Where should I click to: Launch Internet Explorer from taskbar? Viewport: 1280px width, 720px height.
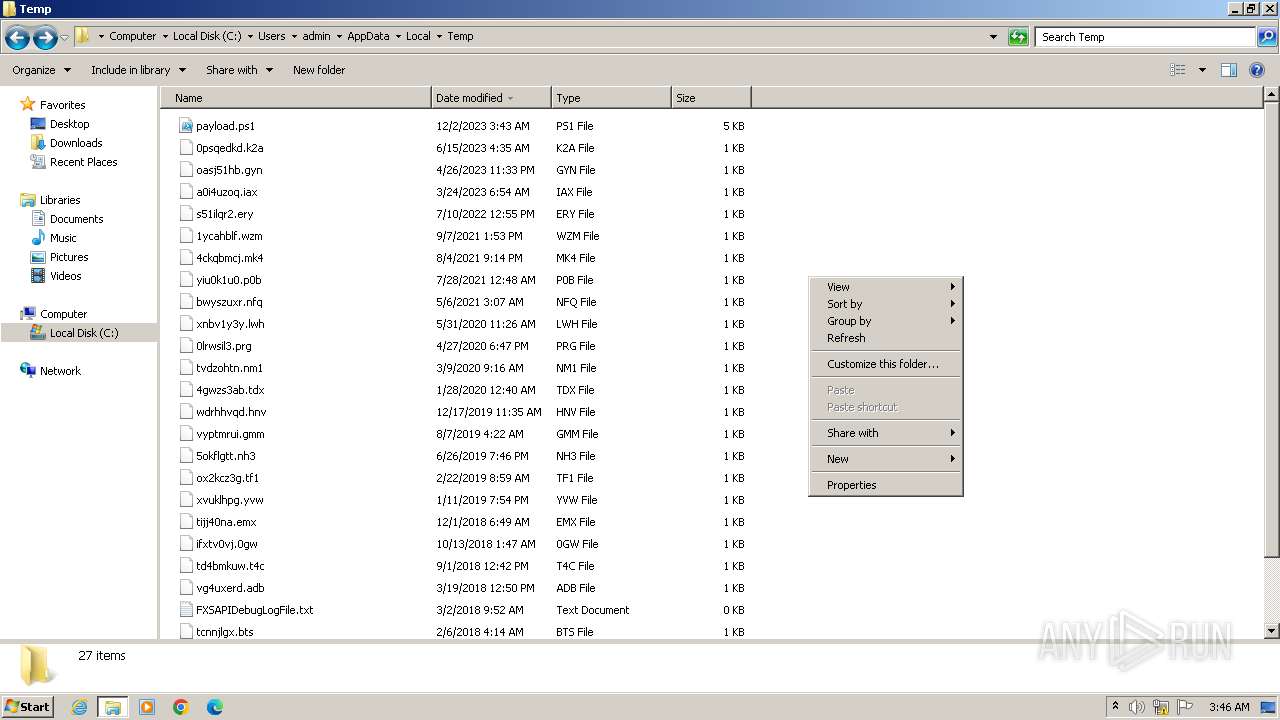79,707
